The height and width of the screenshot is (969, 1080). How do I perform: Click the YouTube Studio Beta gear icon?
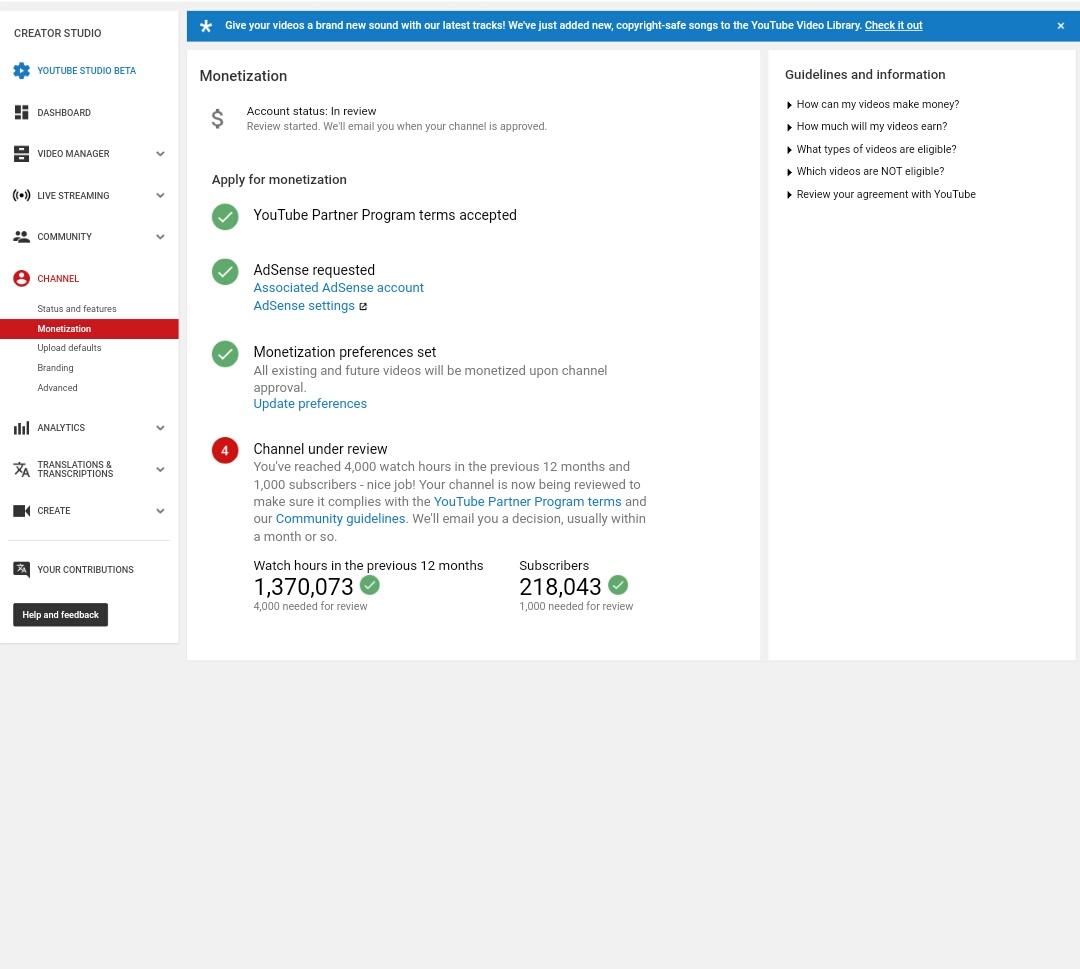tap(21, 70)
